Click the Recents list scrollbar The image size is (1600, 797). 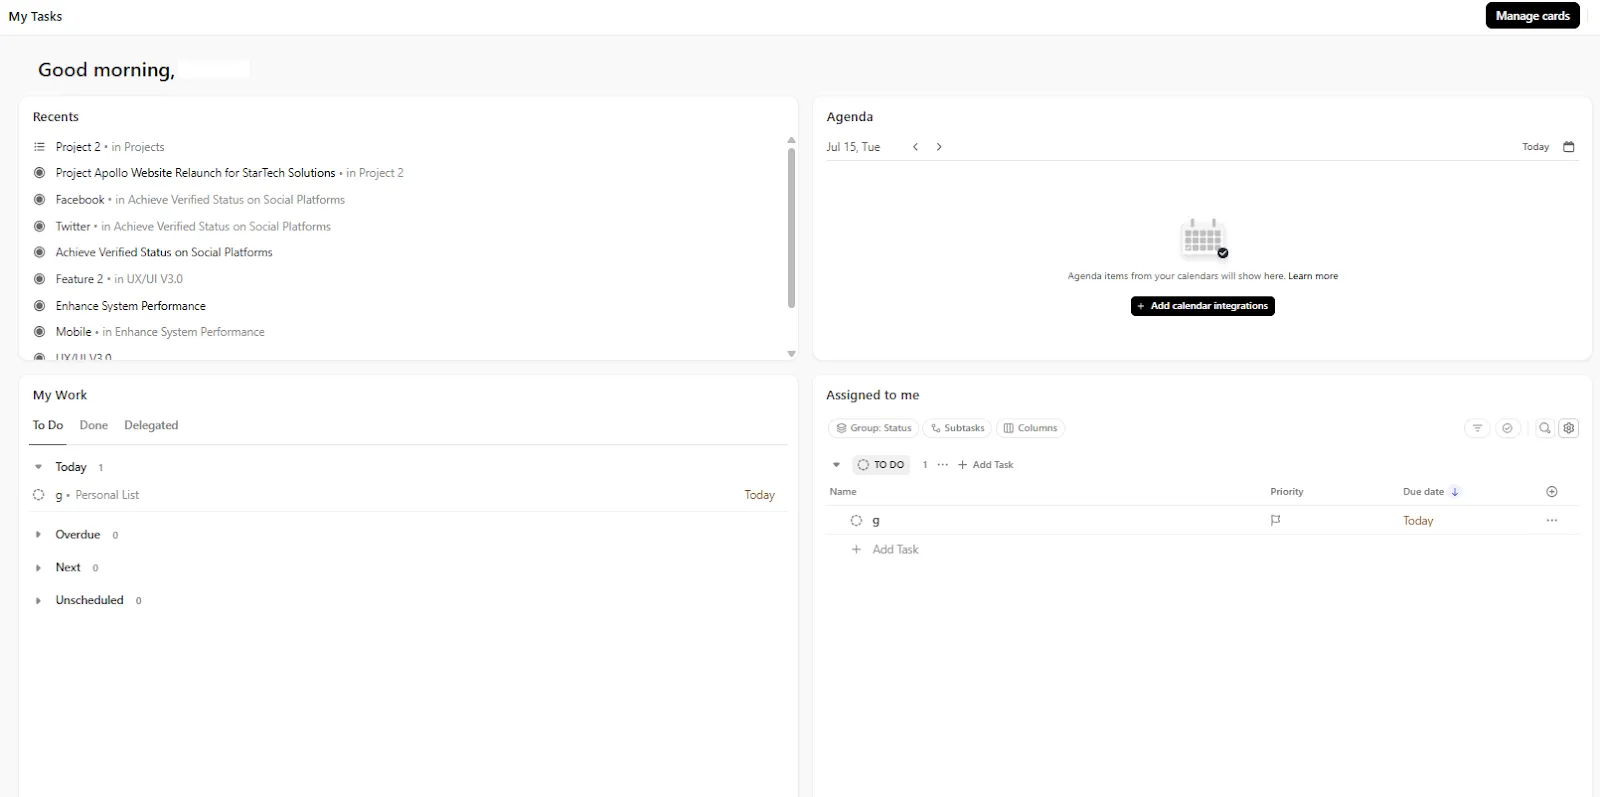coord(791,227)
